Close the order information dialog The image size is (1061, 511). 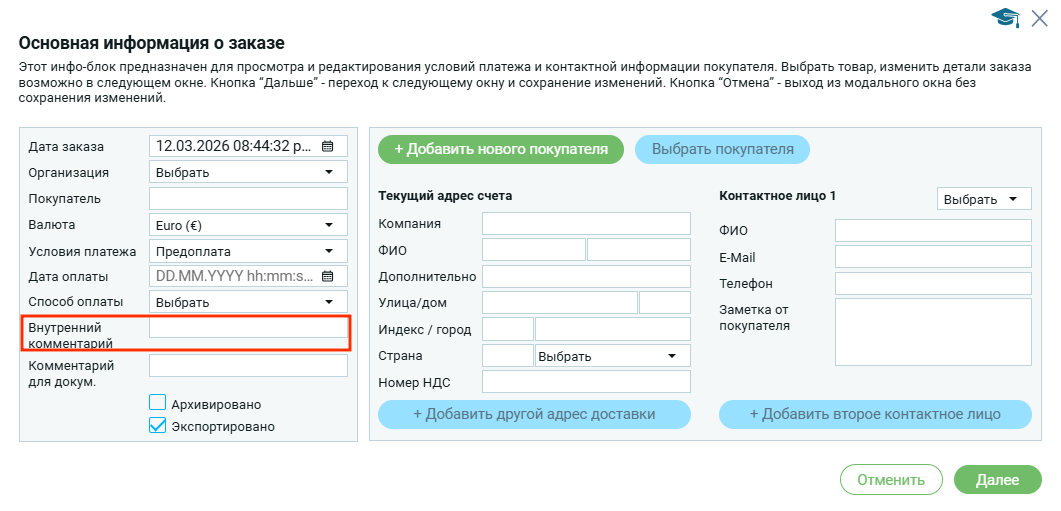[x=1038, y=17]
